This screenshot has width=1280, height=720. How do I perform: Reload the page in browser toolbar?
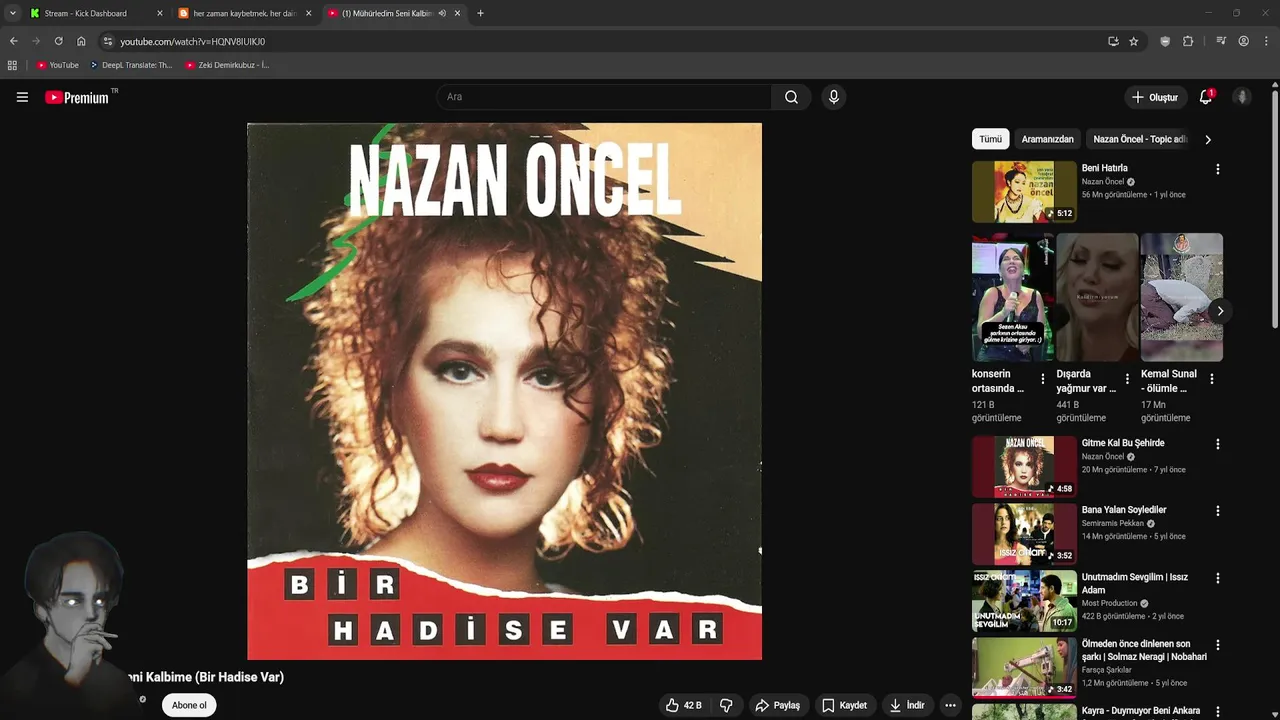point(58,41)
